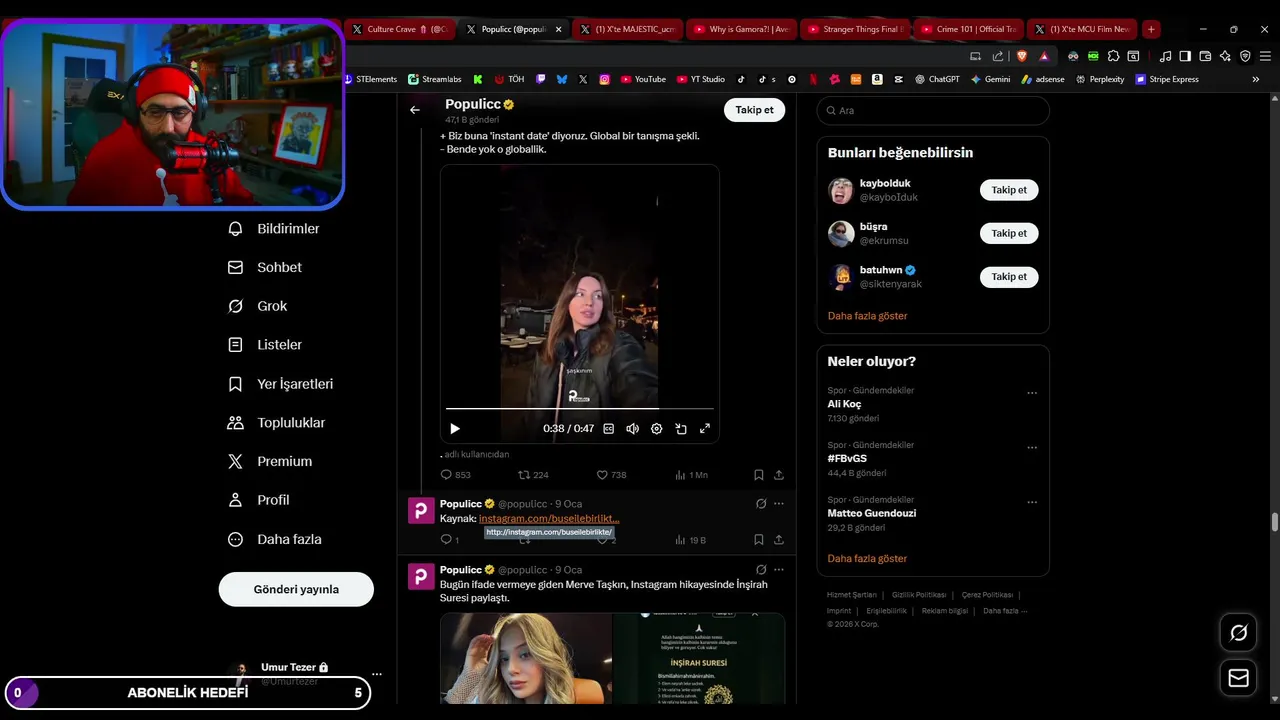Play the embedded tweet video
The height and width of the screenshot is (720, 1280).
click(x=455, y=429)
